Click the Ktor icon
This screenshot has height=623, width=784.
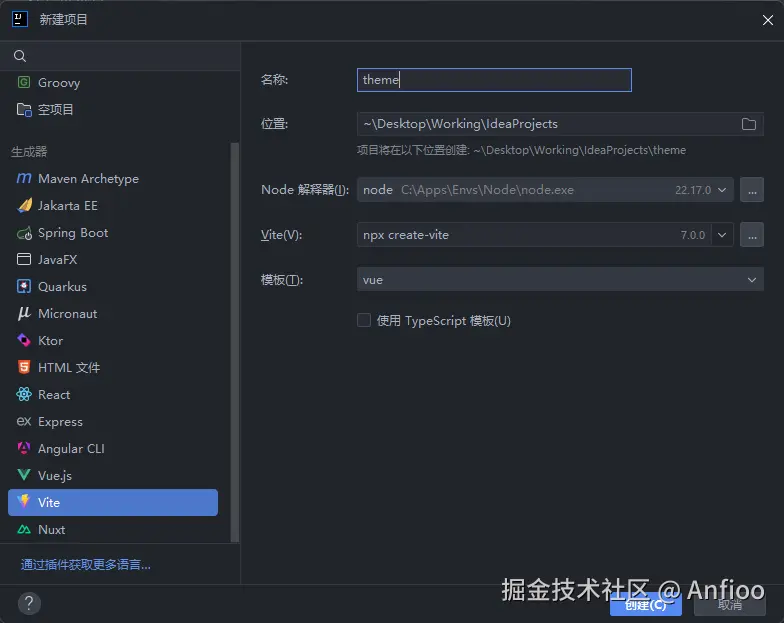coord(24,340)
